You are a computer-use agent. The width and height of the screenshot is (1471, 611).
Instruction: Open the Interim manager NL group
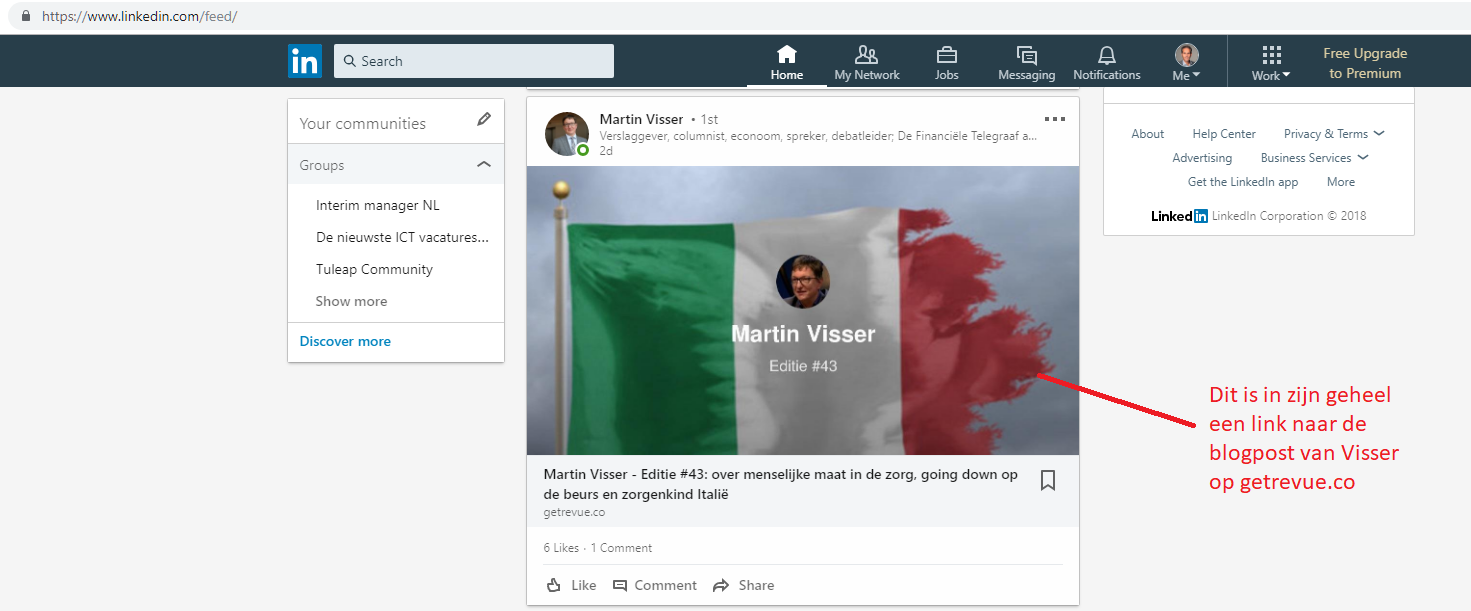pyautogui.click(x=378, y=205)
